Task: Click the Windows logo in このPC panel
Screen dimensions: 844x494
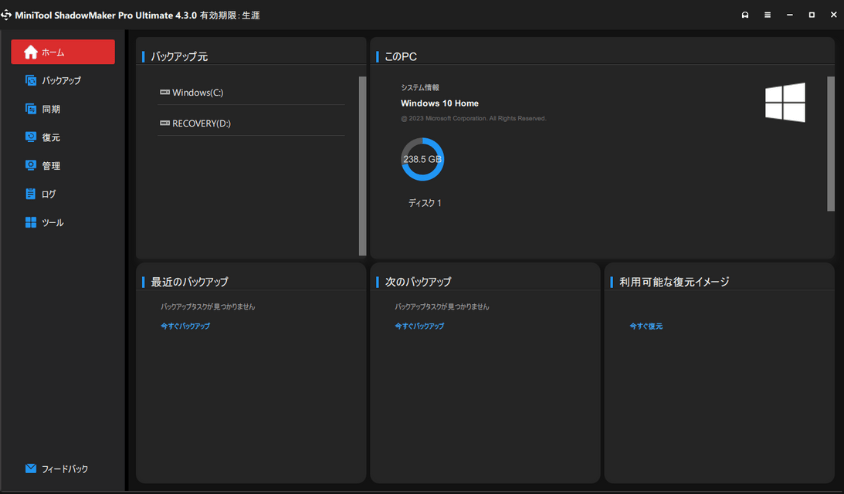Action: tap(785, 103)
